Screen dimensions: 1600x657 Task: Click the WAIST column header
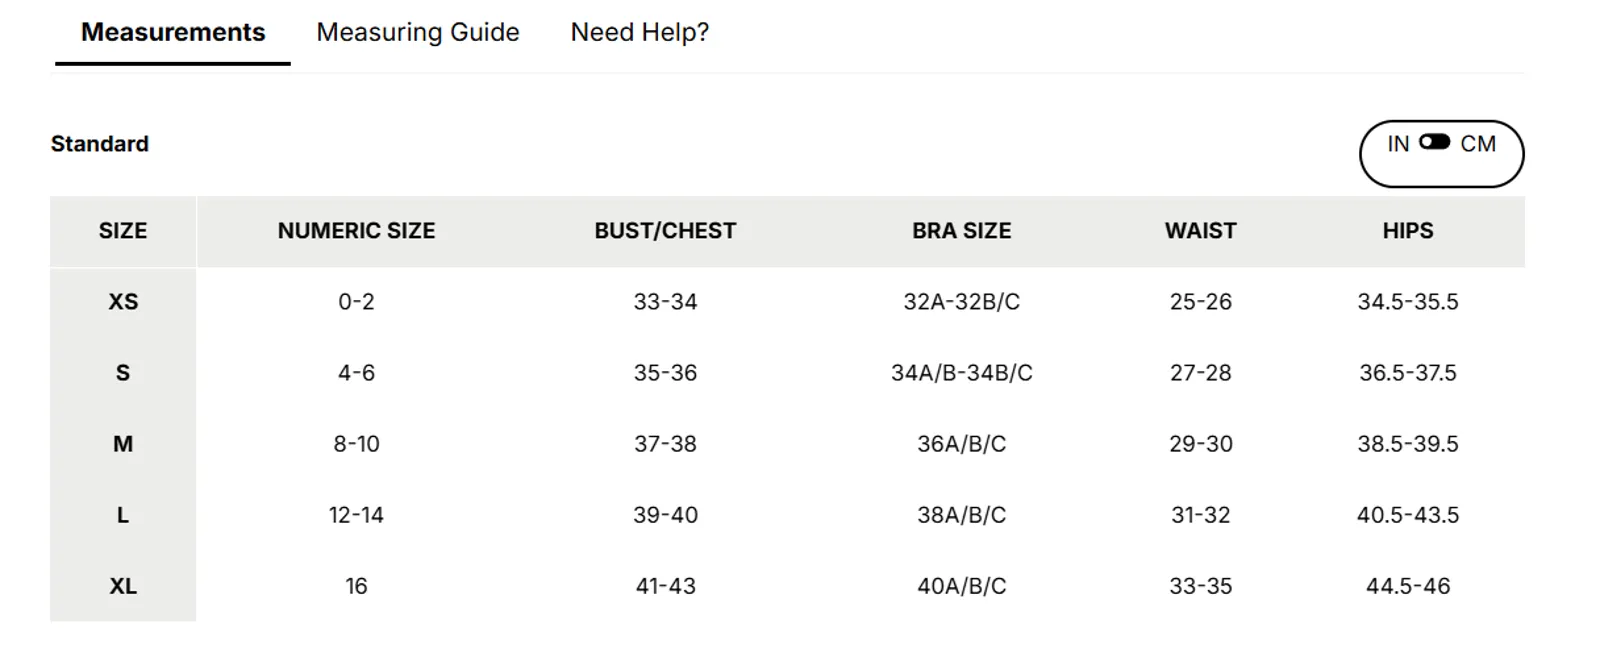[x=1201, y=231]
